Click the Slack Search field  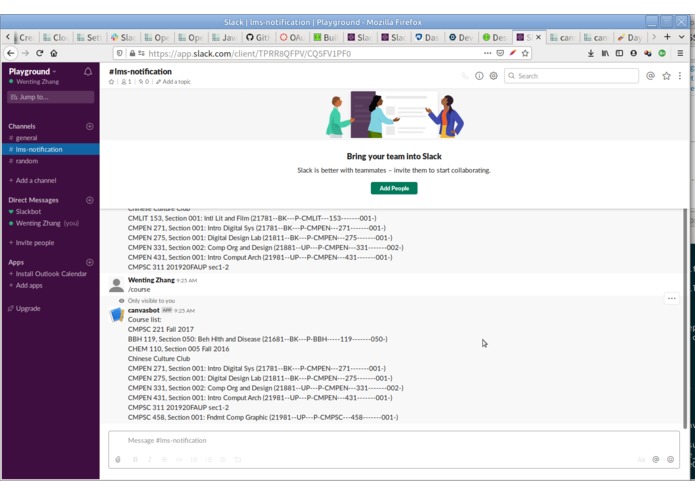[x=571, y=76]
